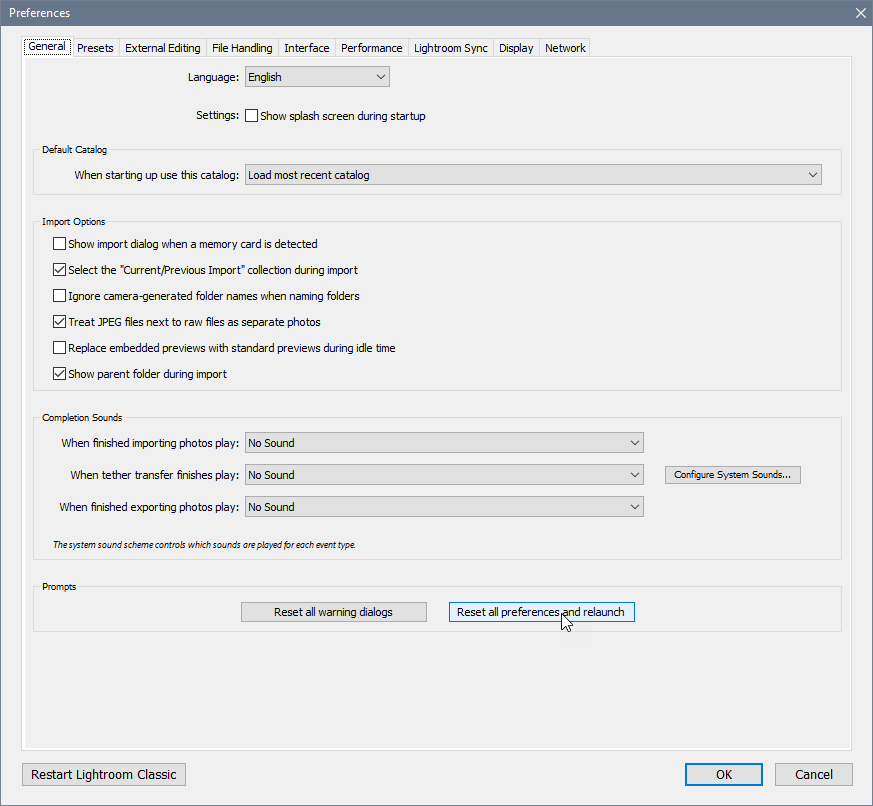
Task: Open the tether transfer finishes sound dropdown
Action: click(444, 475)
